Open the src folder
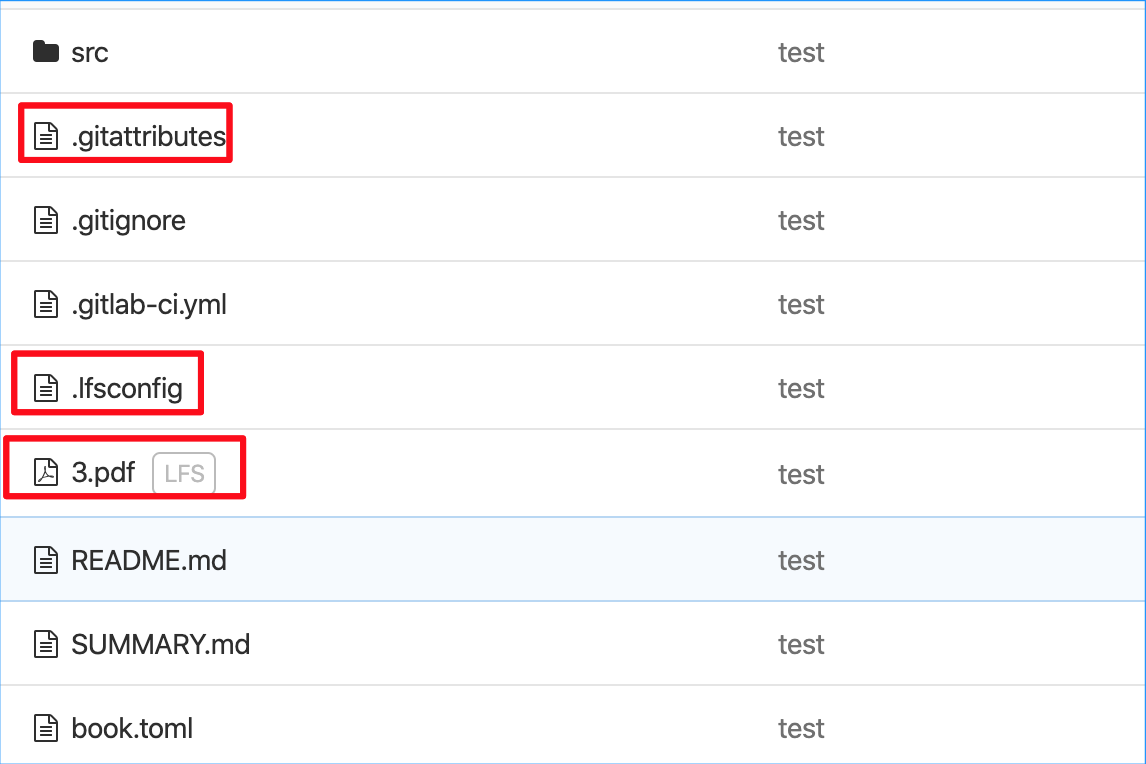 (88, 52)
